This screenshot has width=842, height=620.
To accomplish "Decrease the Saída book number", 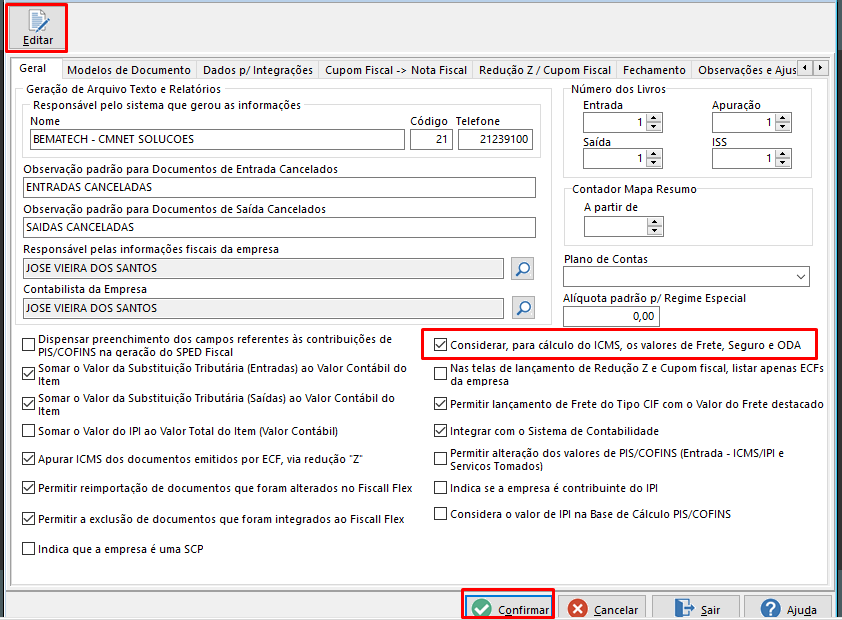I will coord(654,163).
